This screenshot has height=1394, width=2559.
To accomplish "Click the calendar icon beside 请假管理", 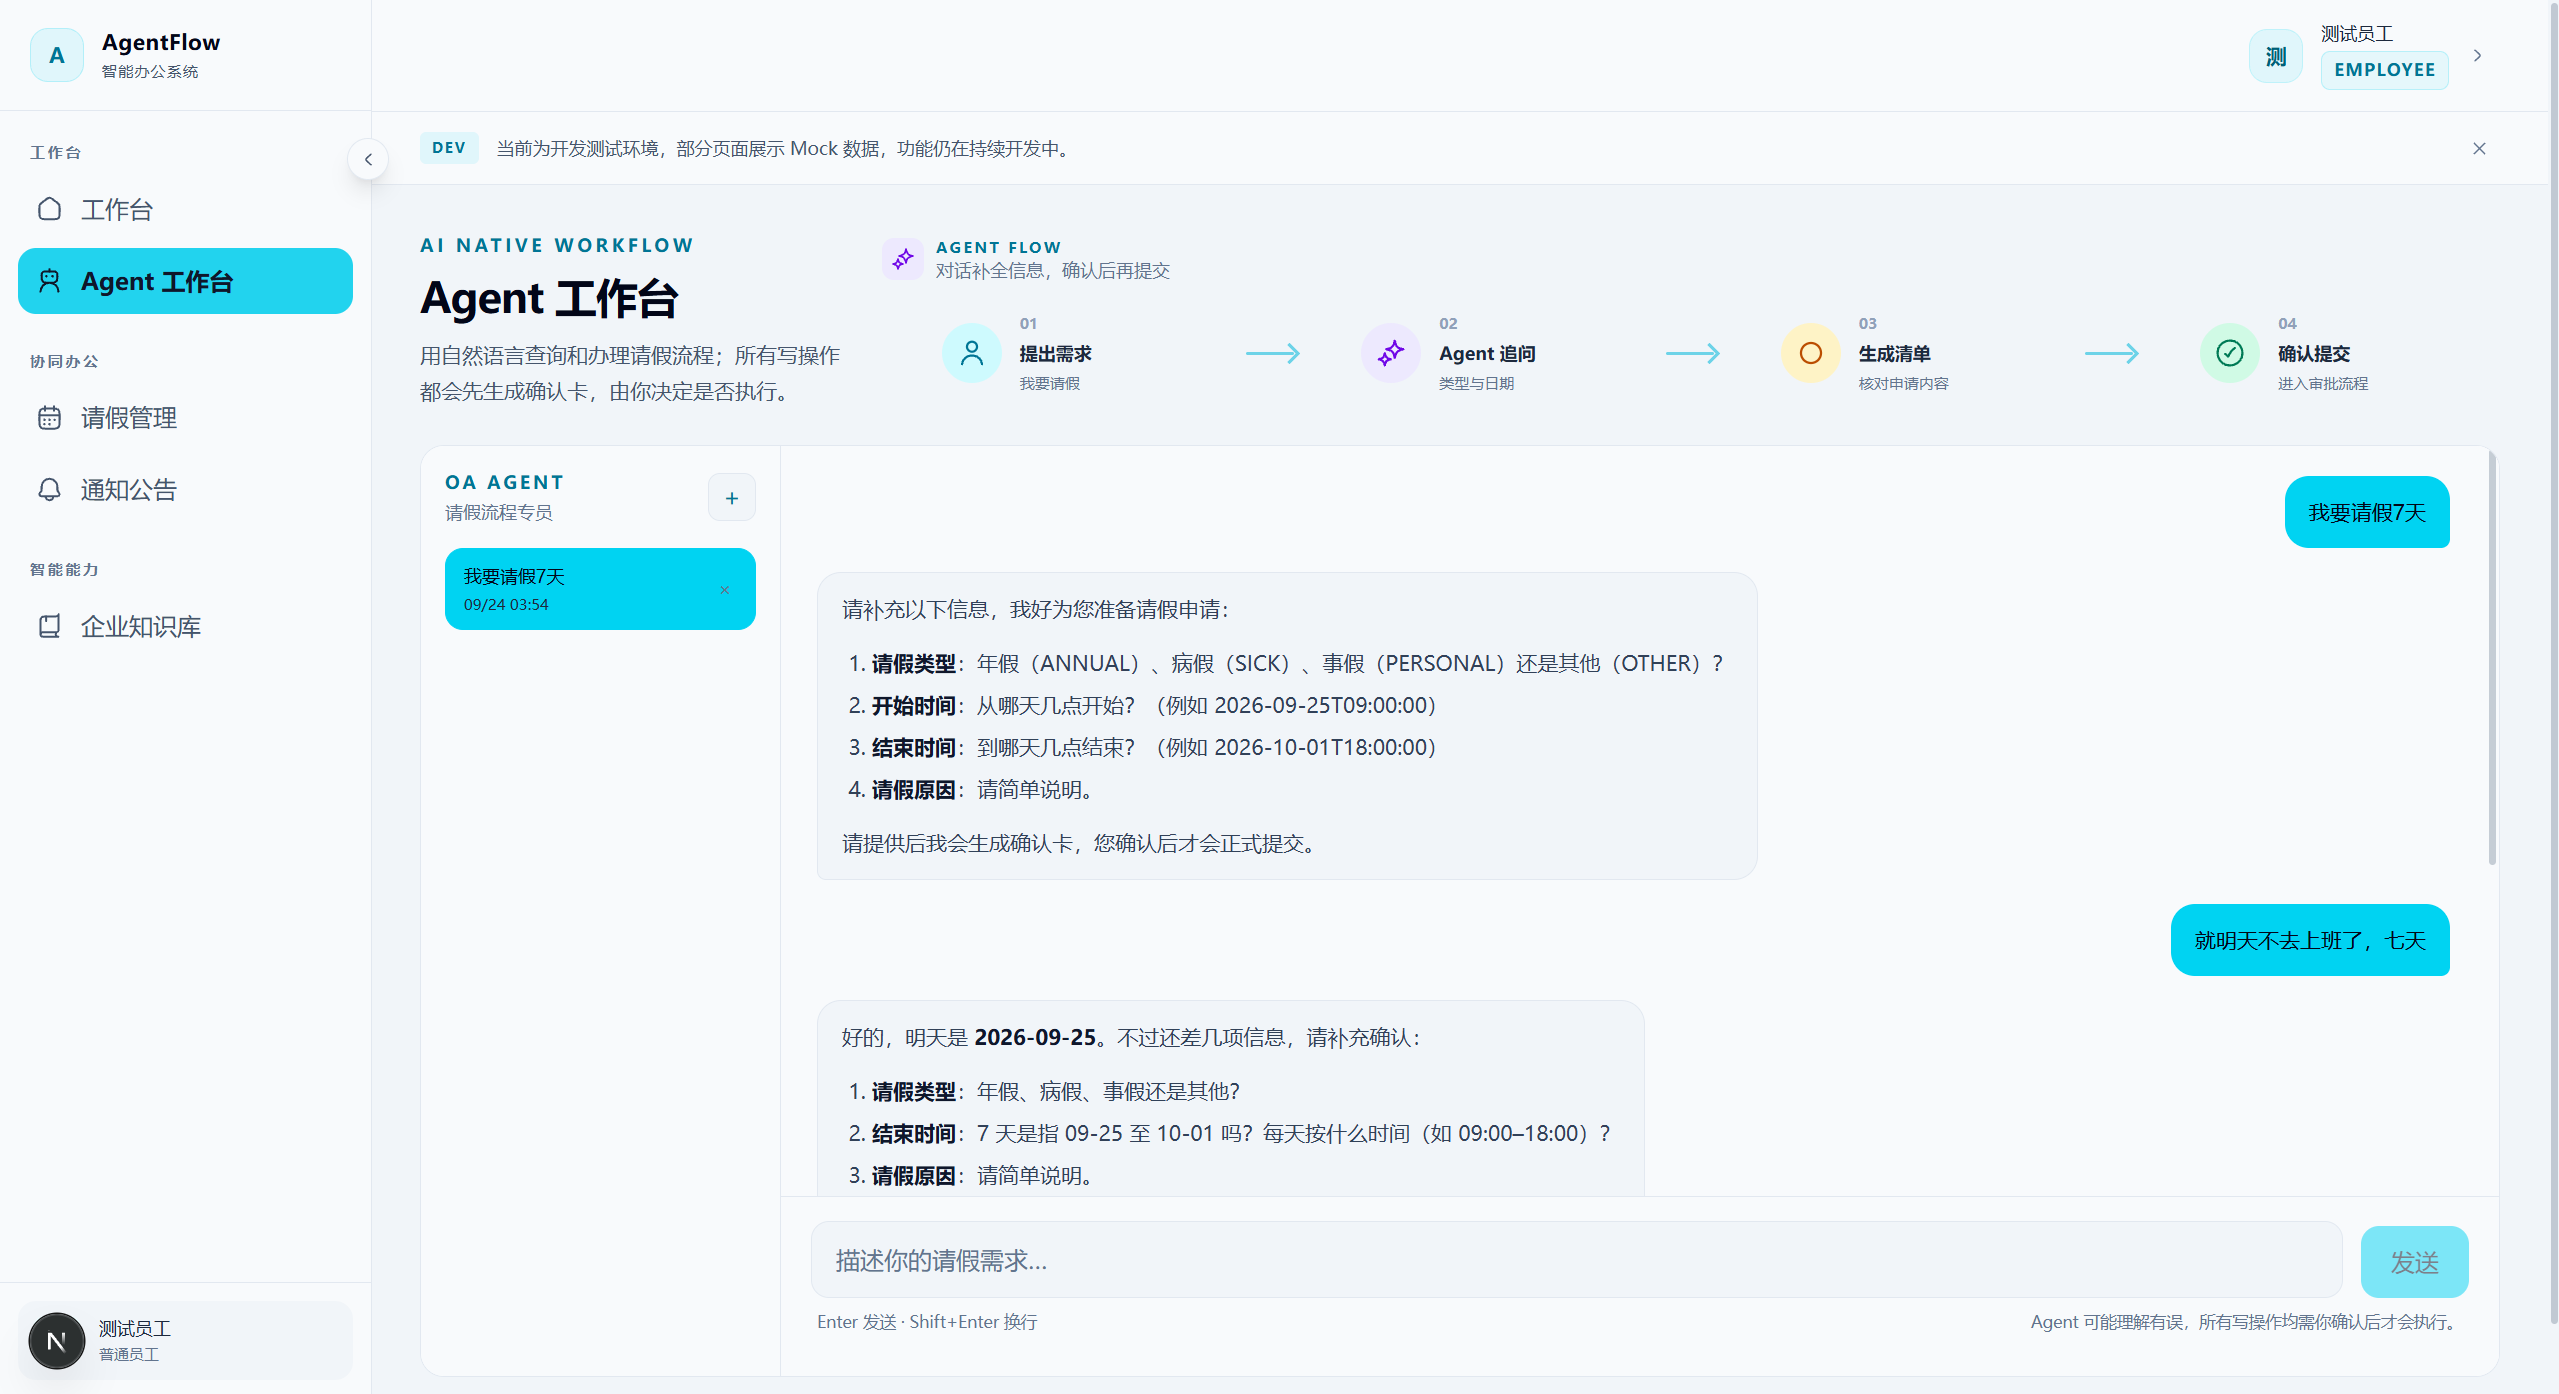I will [x=49, y=418].
